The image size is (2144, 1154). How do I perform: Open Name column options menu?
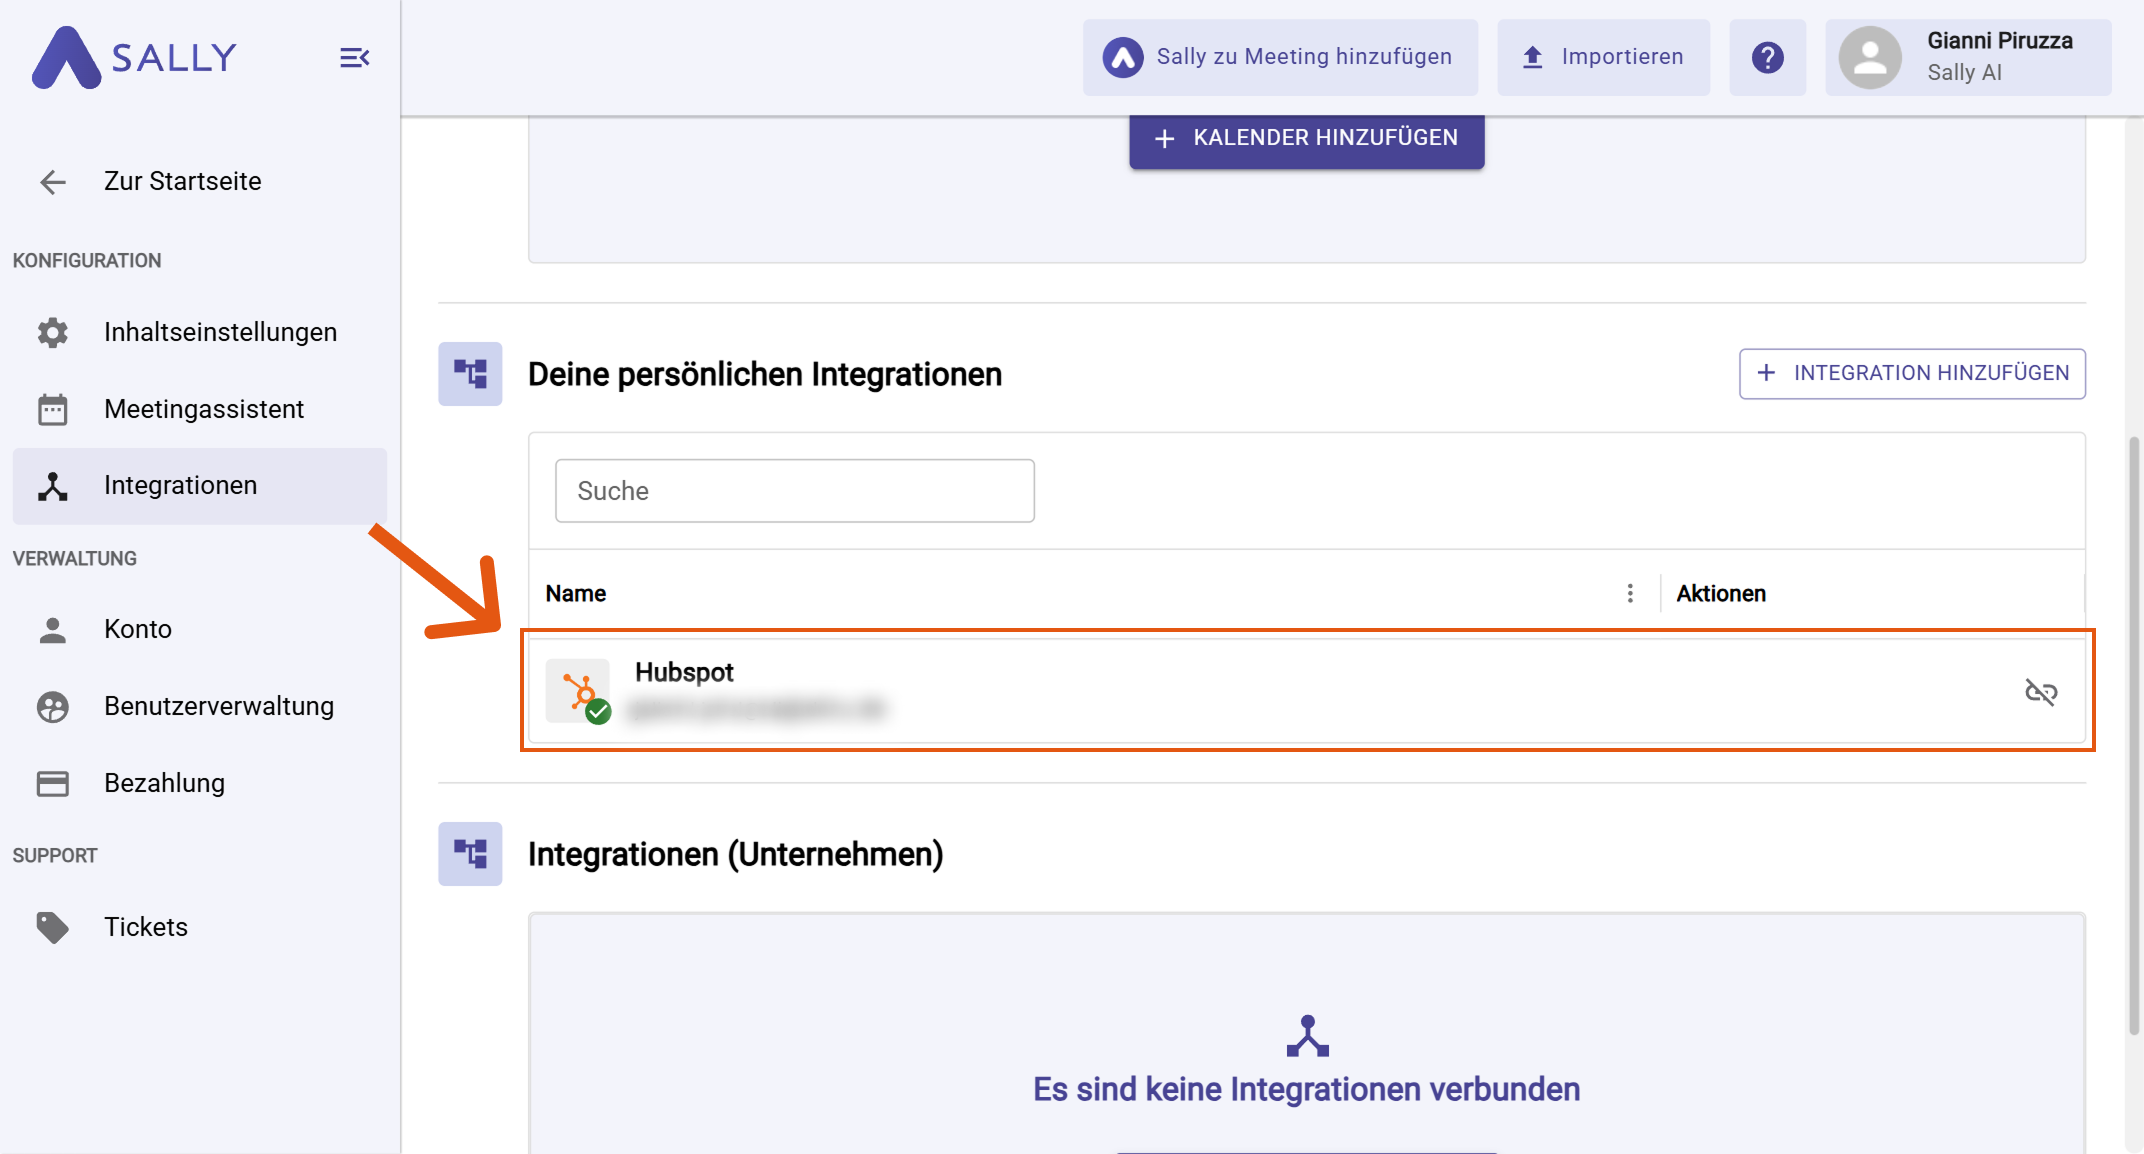click(1630, 594)
